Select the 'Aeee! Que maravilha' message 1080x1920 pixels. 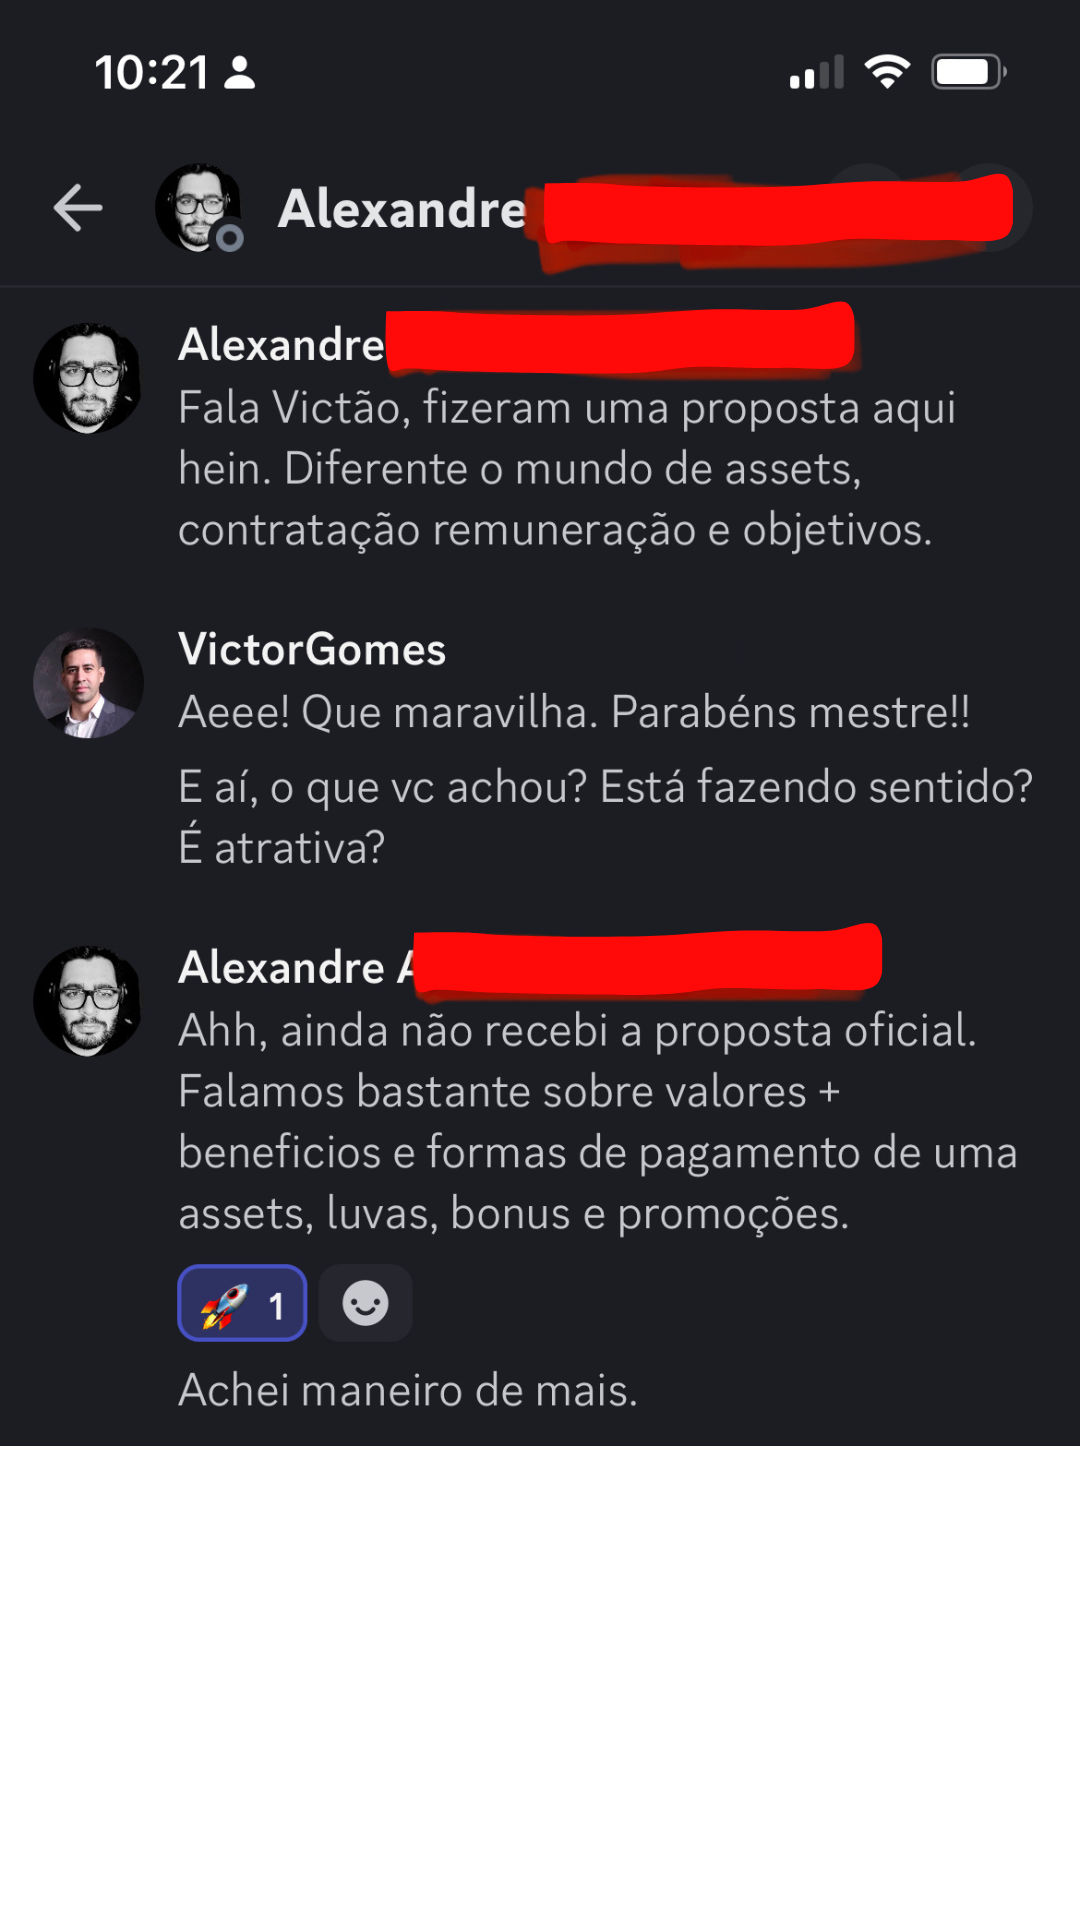574,712
